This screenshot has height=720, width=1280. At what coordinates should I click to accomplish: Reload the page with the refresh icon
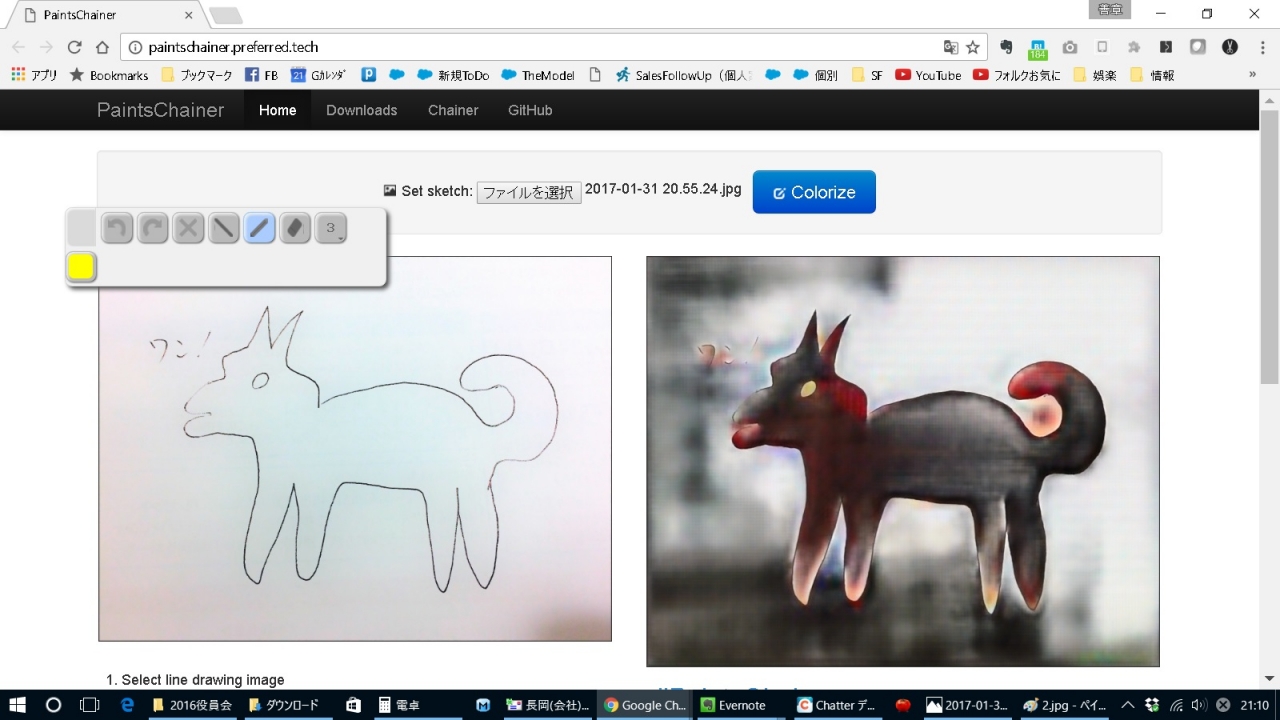[74, 47]
